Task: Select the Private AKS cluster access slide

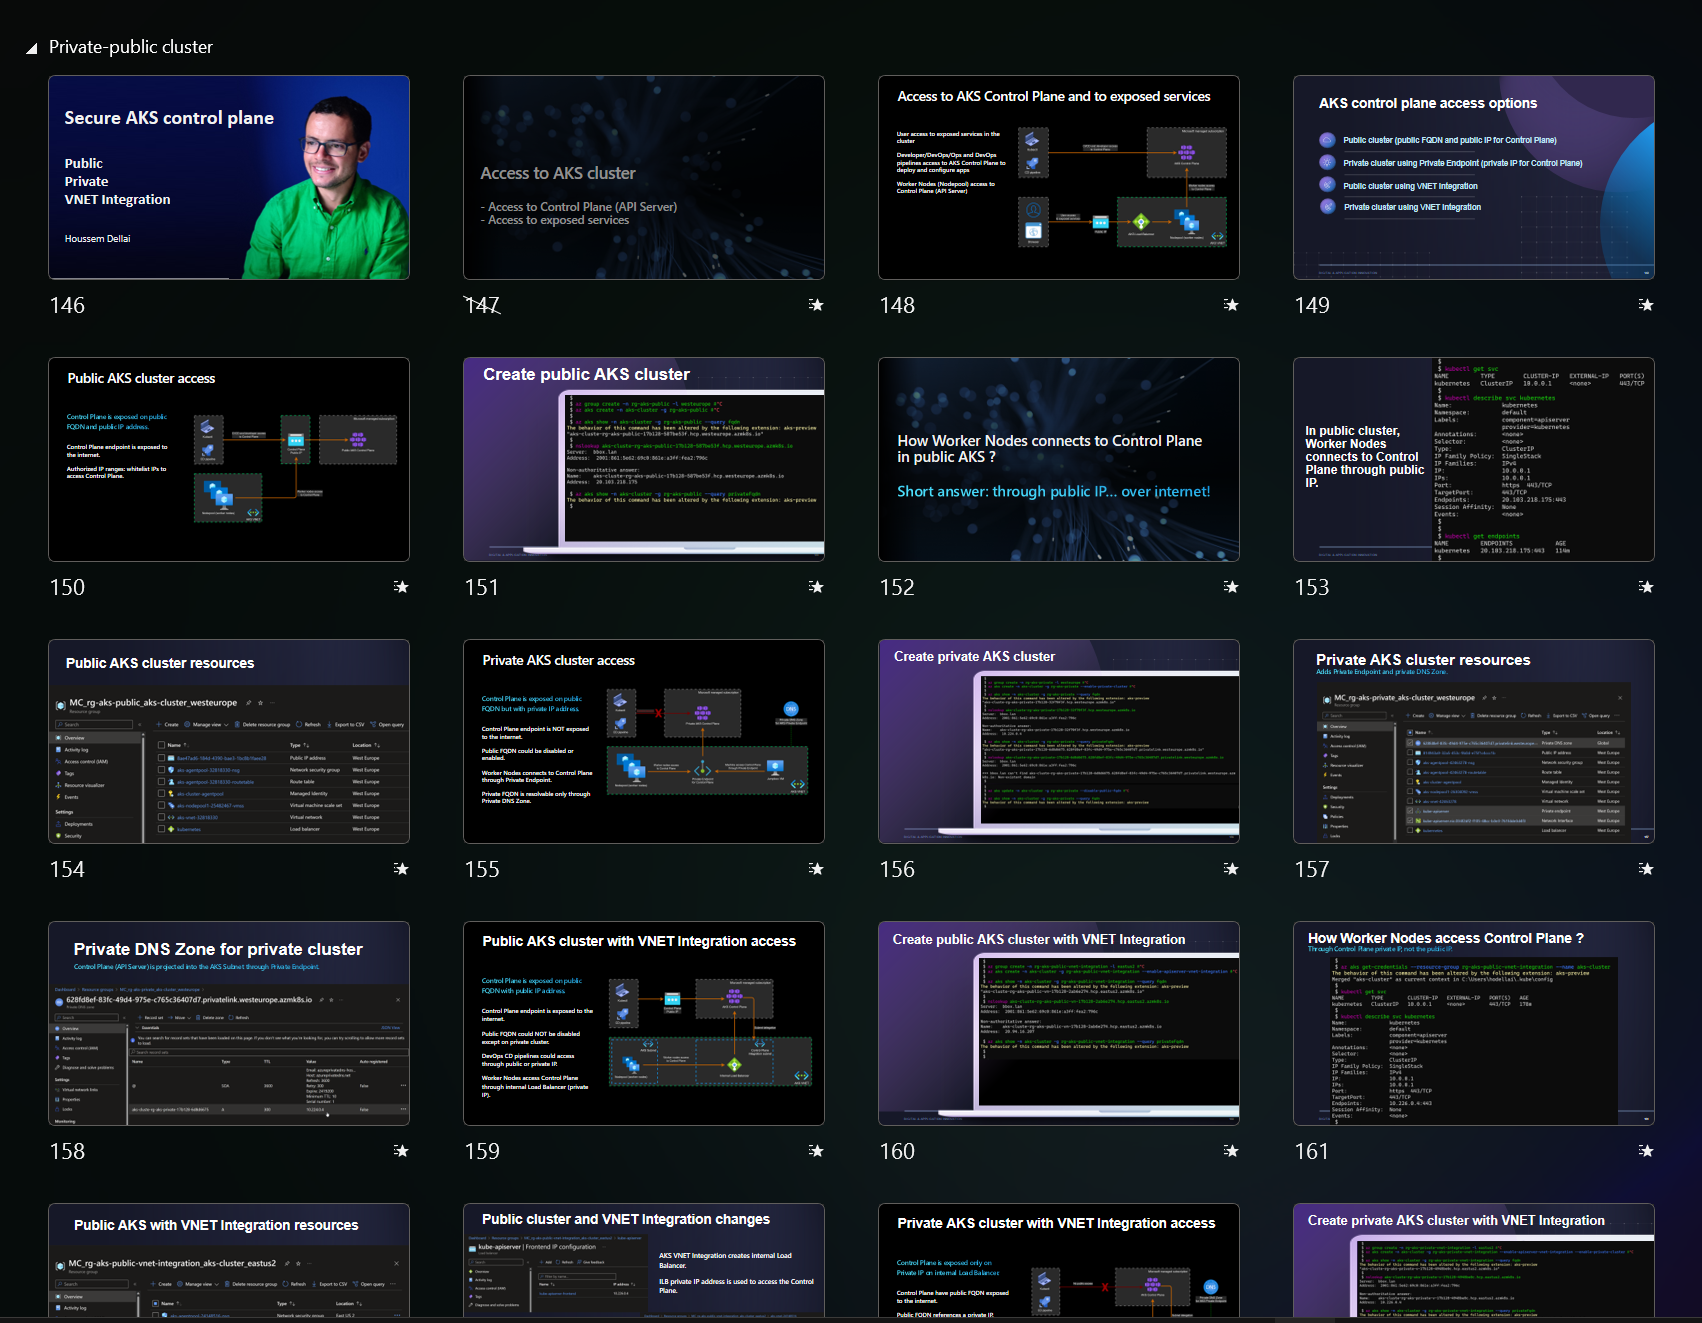Action: coord(644,741)
